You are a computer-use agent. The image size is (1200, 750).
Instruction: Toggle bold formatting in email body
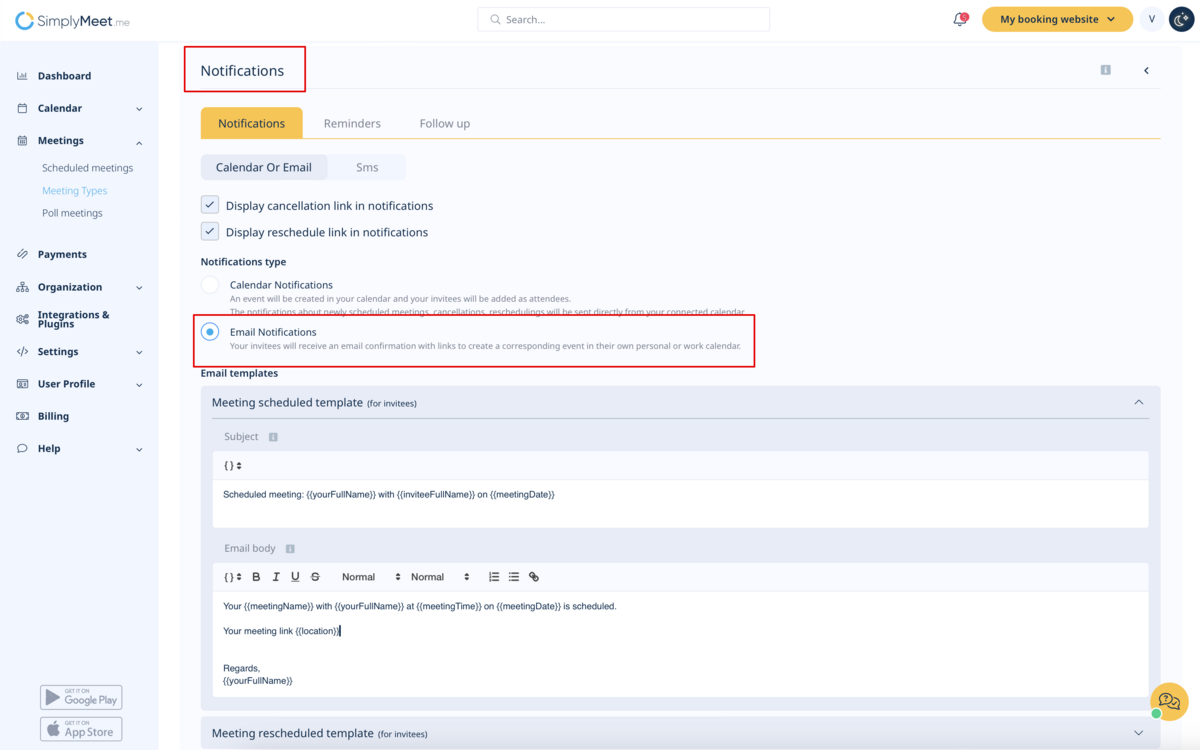pyautogui.click(x=256, y=577)
